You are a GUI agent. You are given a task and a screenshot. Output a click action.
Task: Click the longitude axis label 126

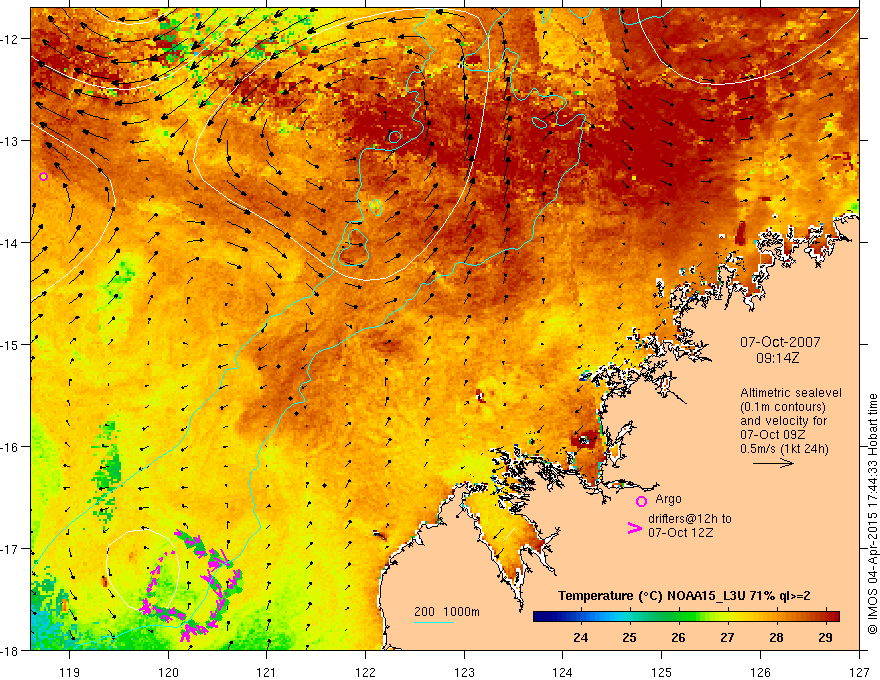pos(760,672)
